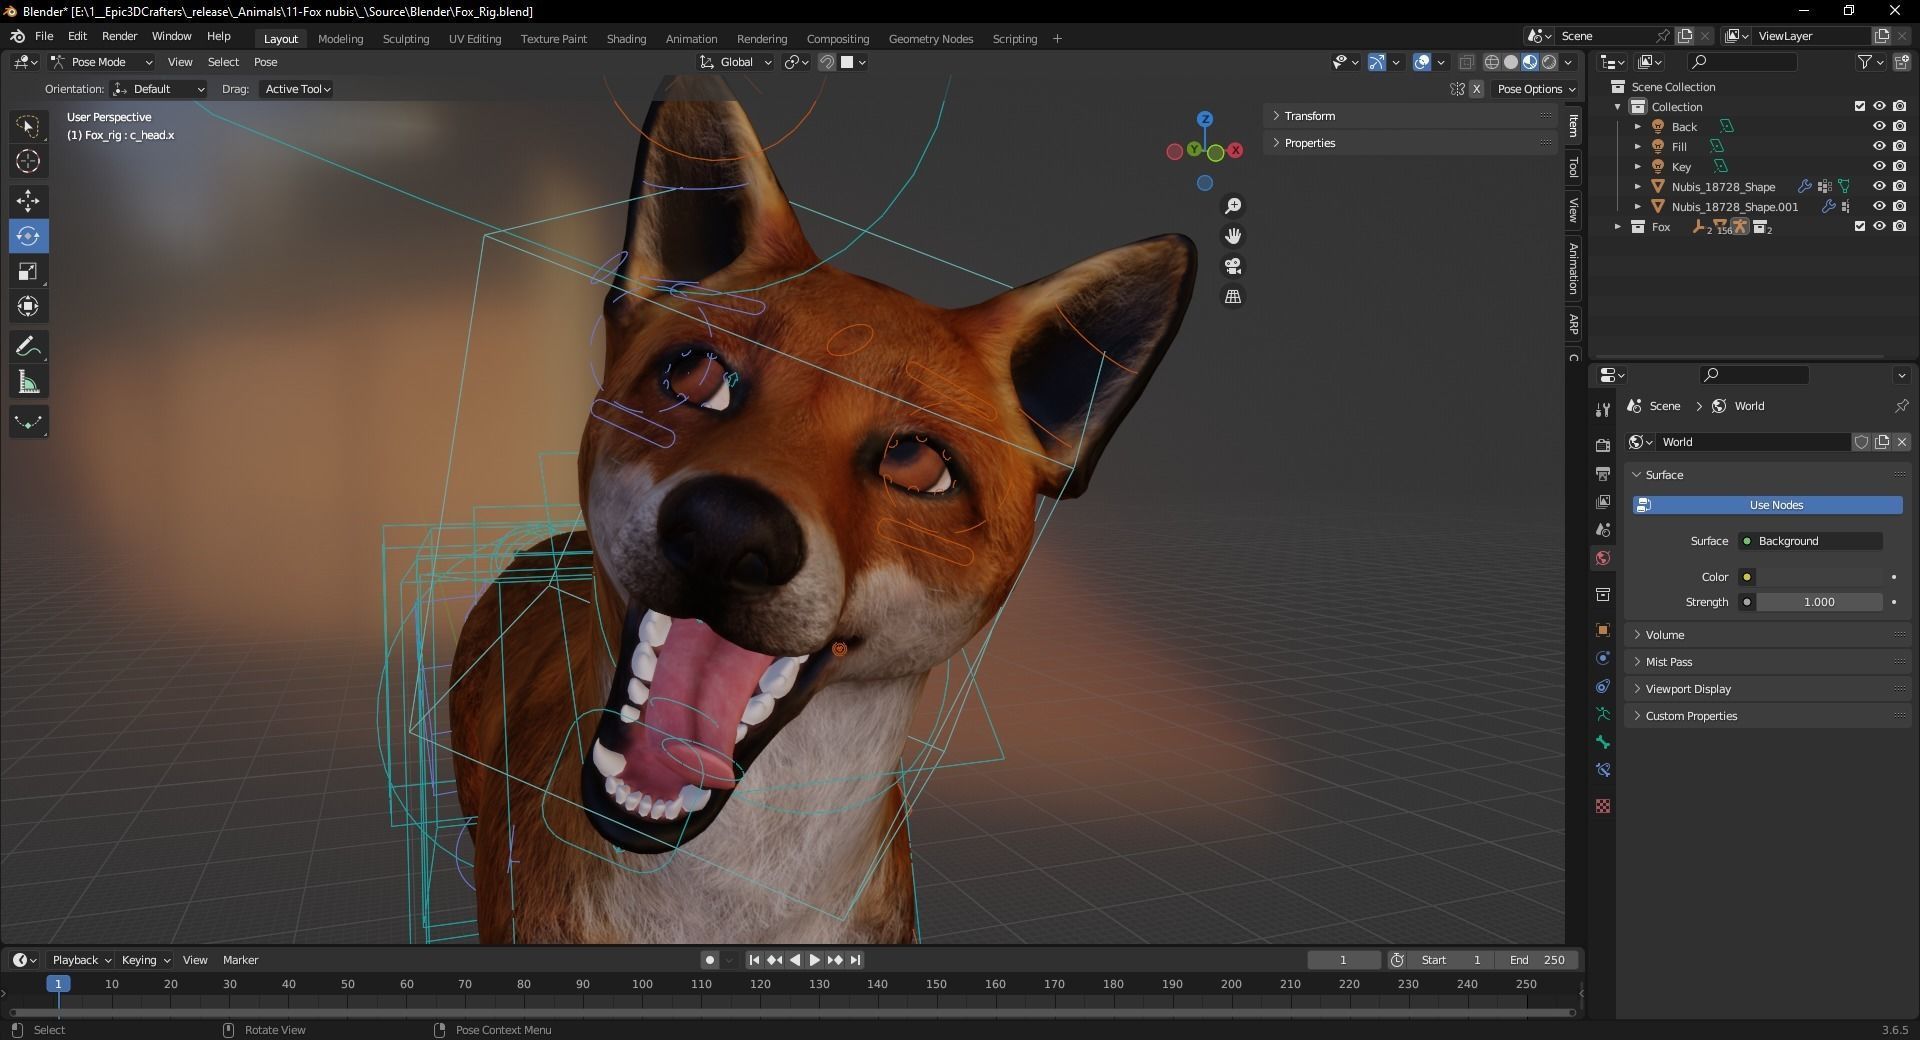
Task: Uncheck the Fox collection checkbox
Action: coord(1860,226)
